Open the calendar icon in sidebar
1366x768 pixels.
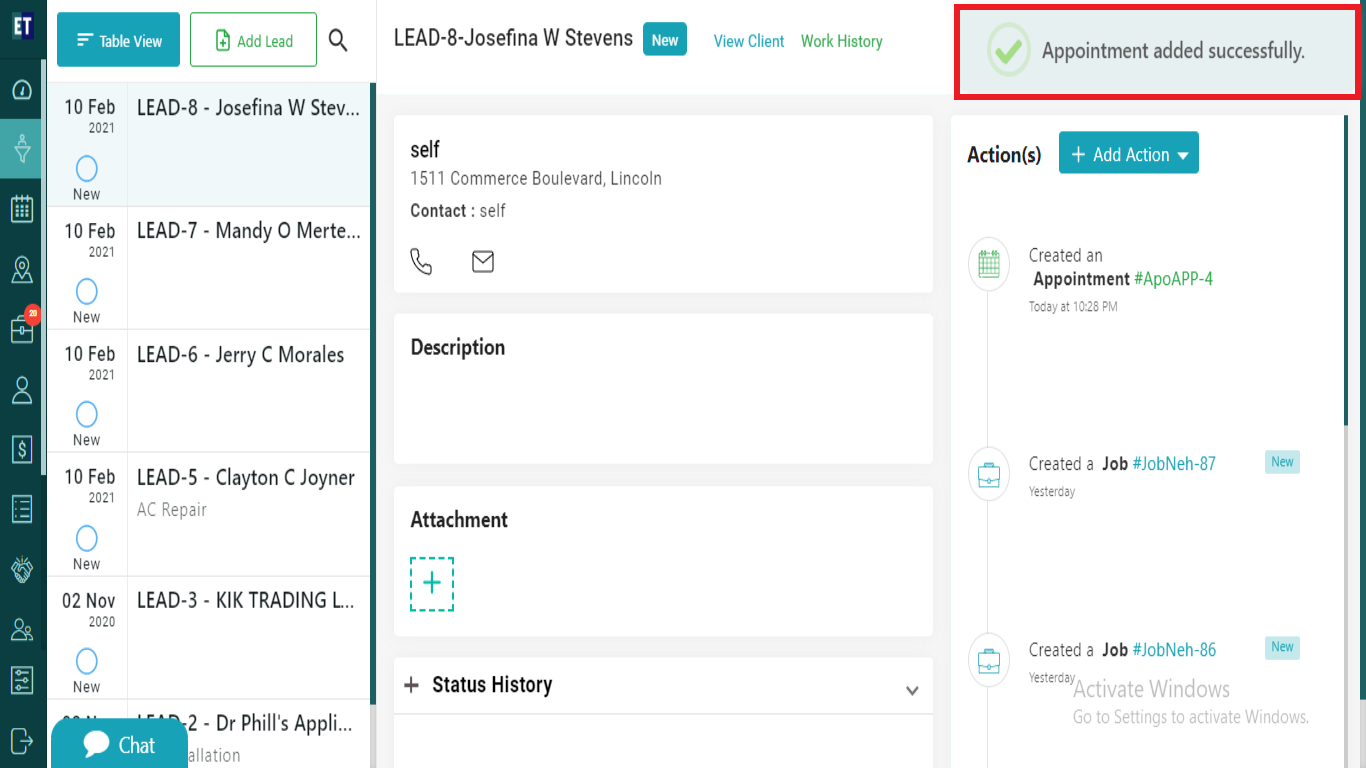tap(22, 209)
